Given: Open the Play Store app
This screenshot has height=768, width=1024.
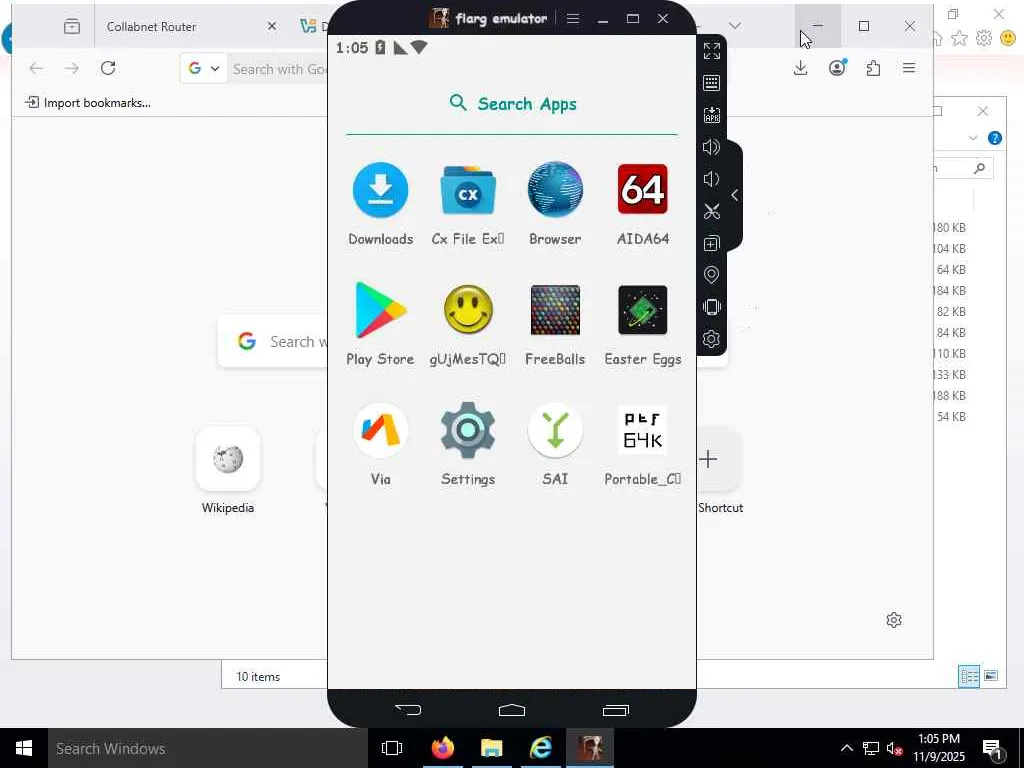Looking at the screenshot, I should [x=381, y=310].
